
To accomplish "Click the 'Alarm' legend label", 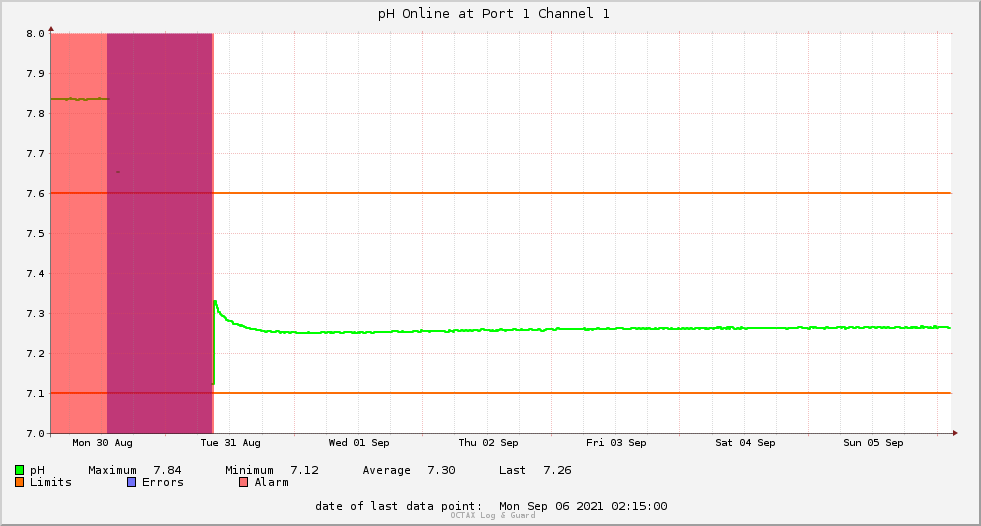I will tap(272, 482).
